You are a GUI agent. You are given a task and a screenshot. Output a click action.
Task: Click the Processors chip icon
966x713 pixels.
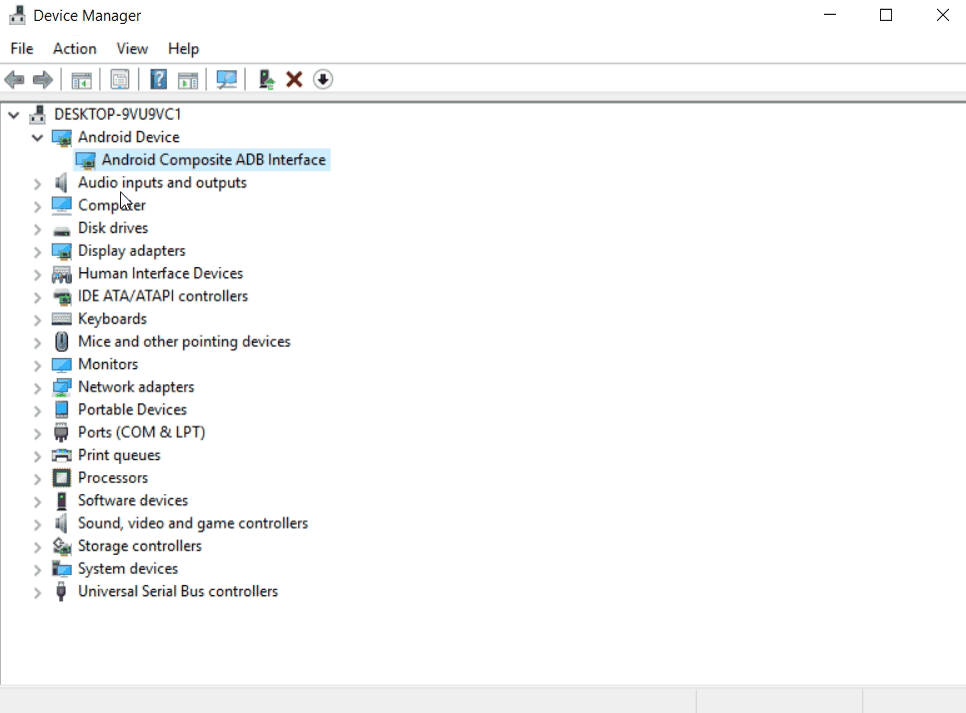click(62, 478)
